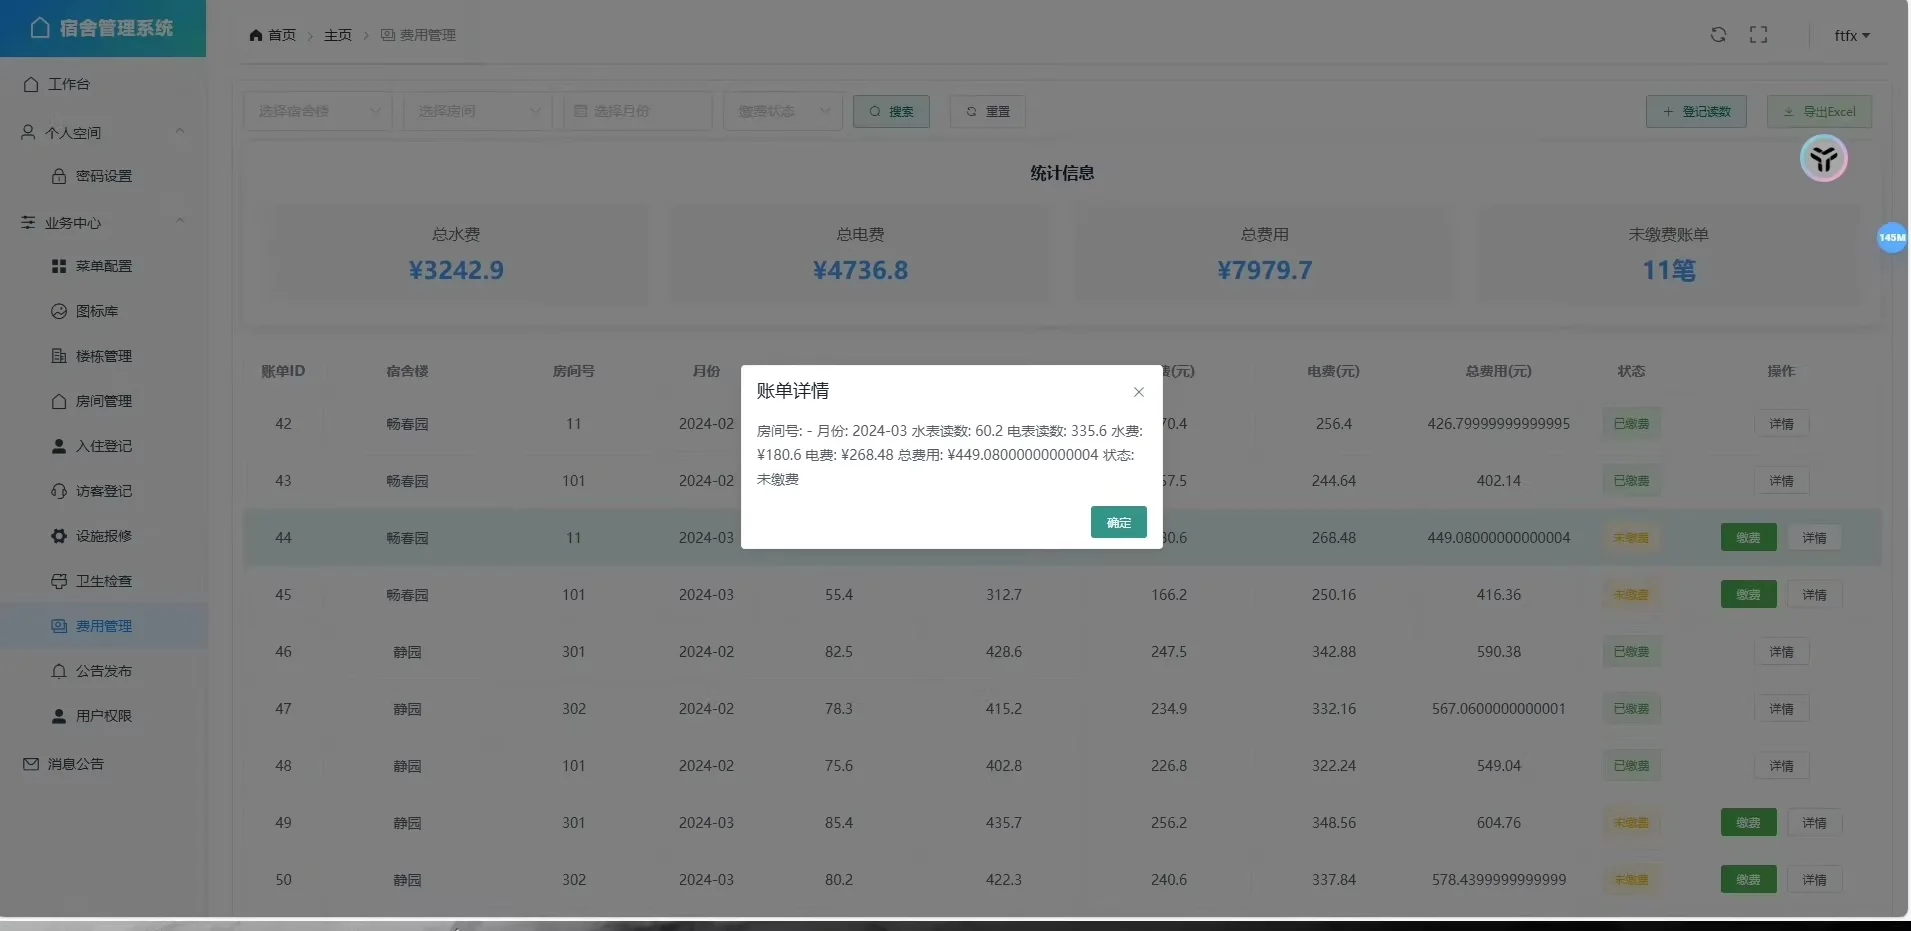Image resolution: width=1911 pixels, height=931 pixels.
Task: Open the 选择宿舍楼 dropdown
Action: pyautogui.click(x=317, y=111)
